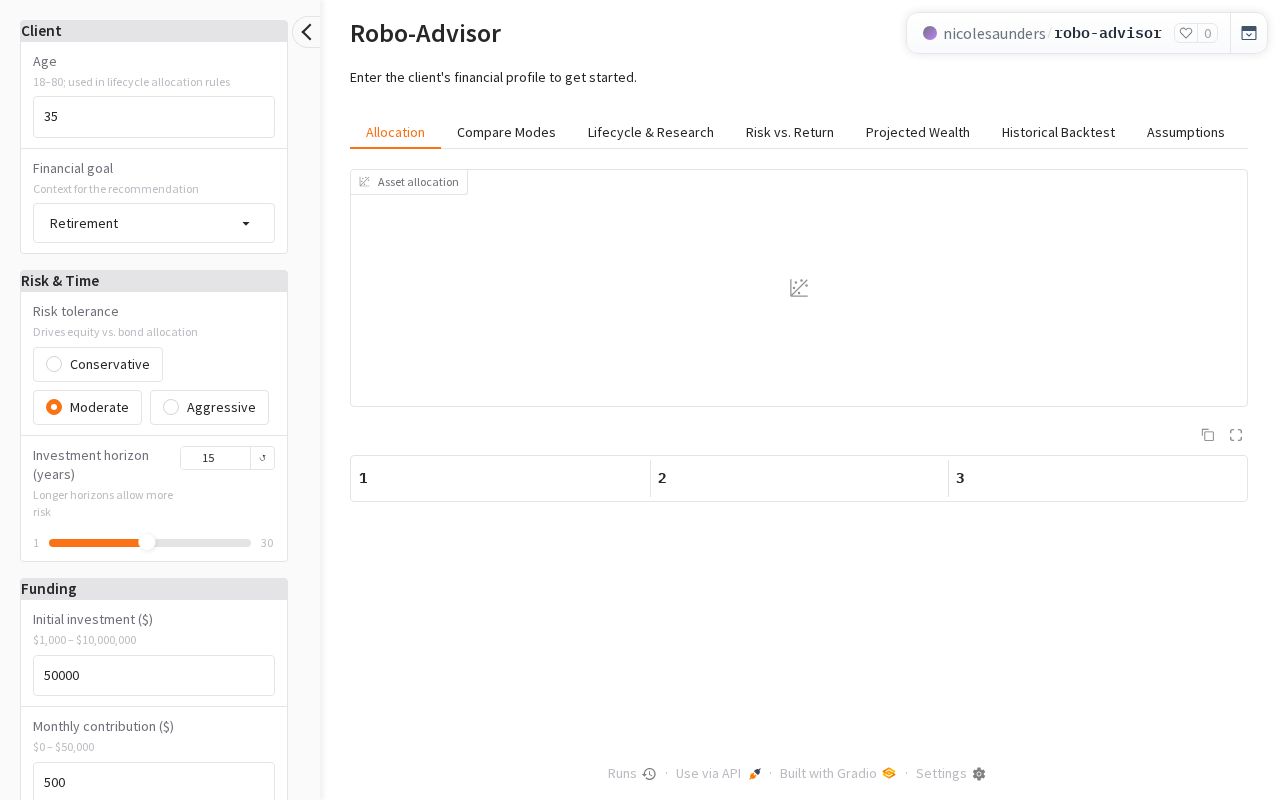Collapse the sidebar with the chevron arrow
Viewport: 1280px width, 800px height.
click(307, 32)
